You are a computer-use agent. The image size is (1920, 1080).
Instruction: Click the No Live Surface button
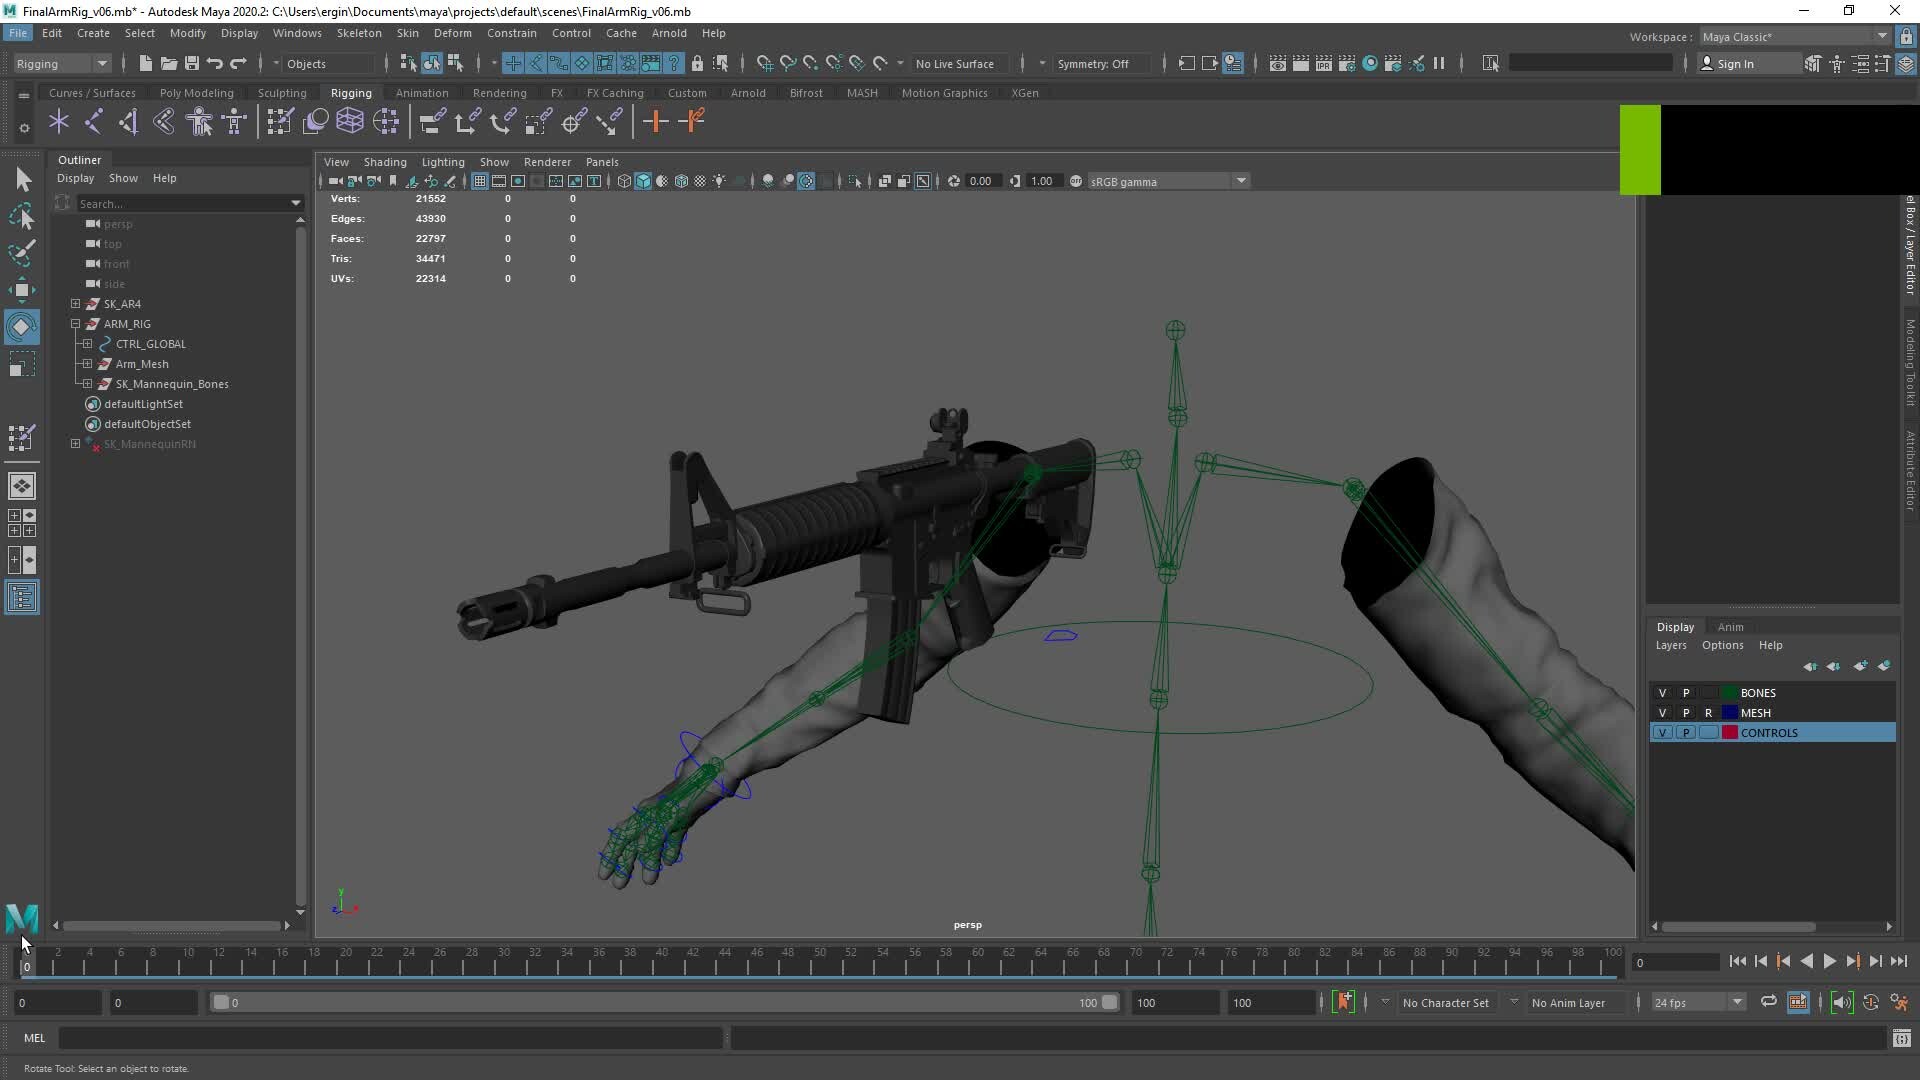pyautogui.click(x=955, y=63)
